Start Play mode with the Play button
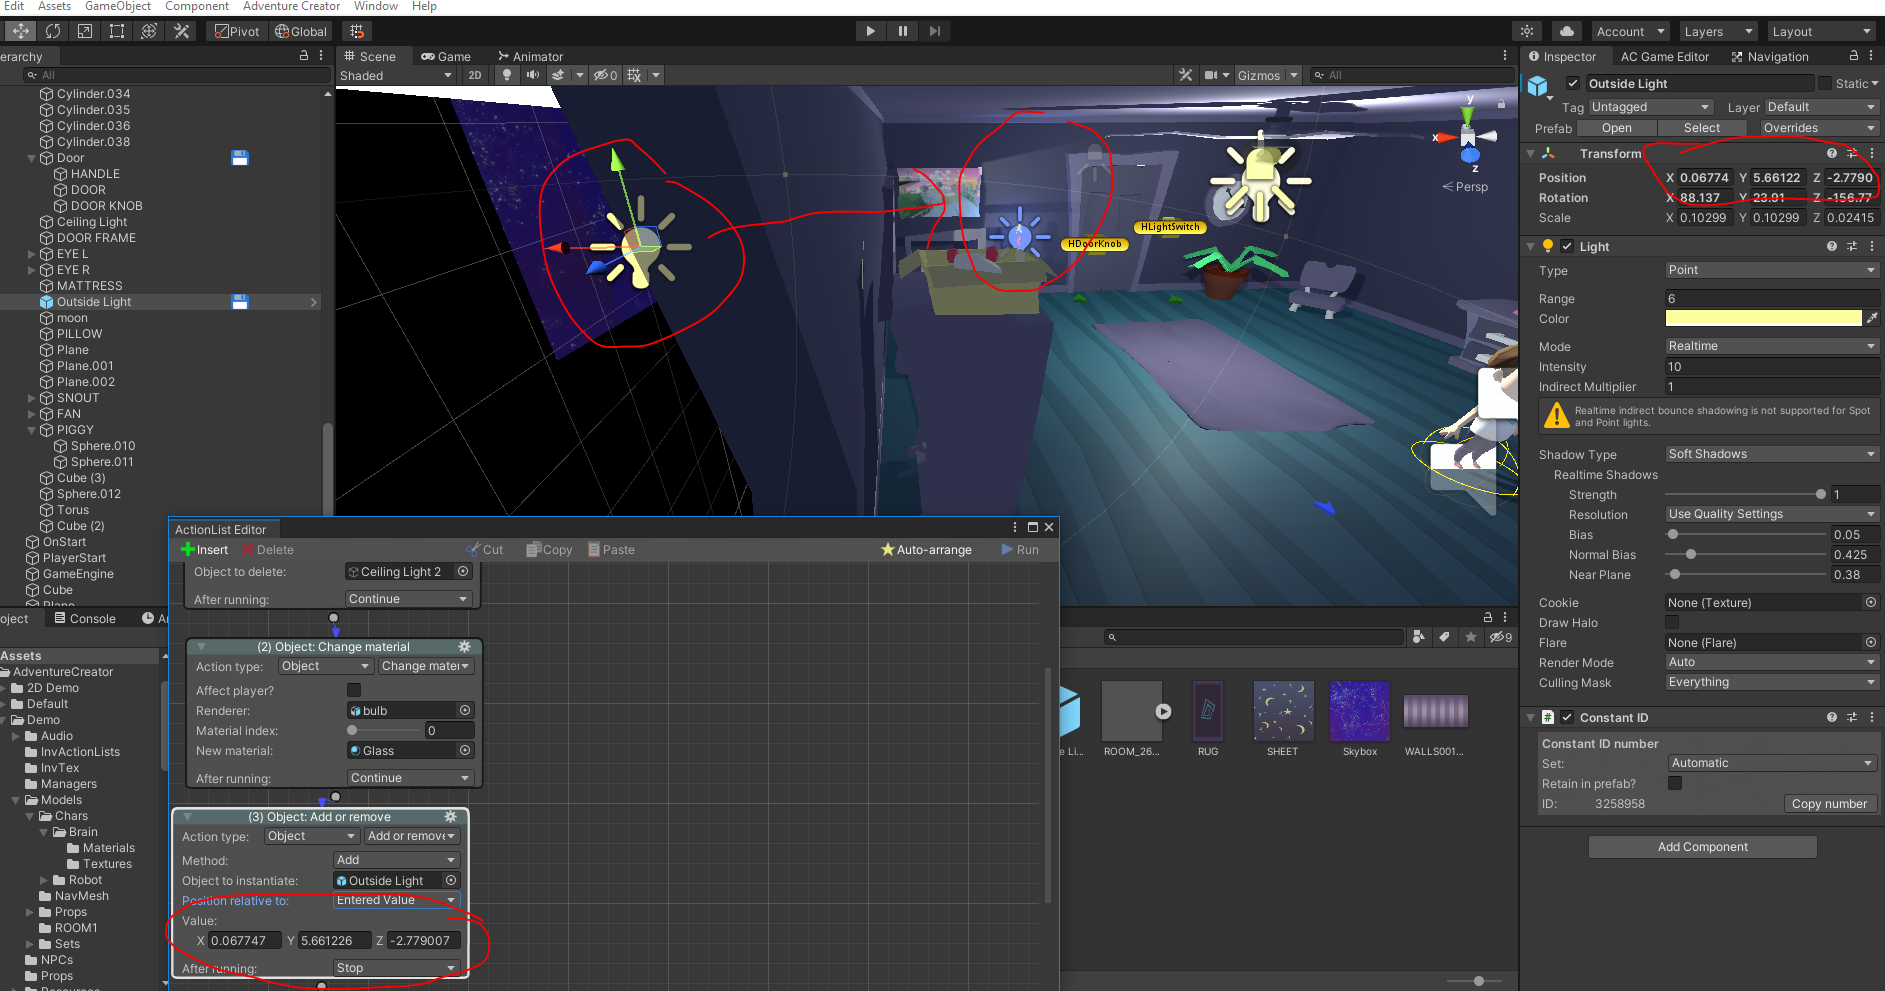Image resolution: width=1885 pixels, height=991 pixels. (871, 31)
